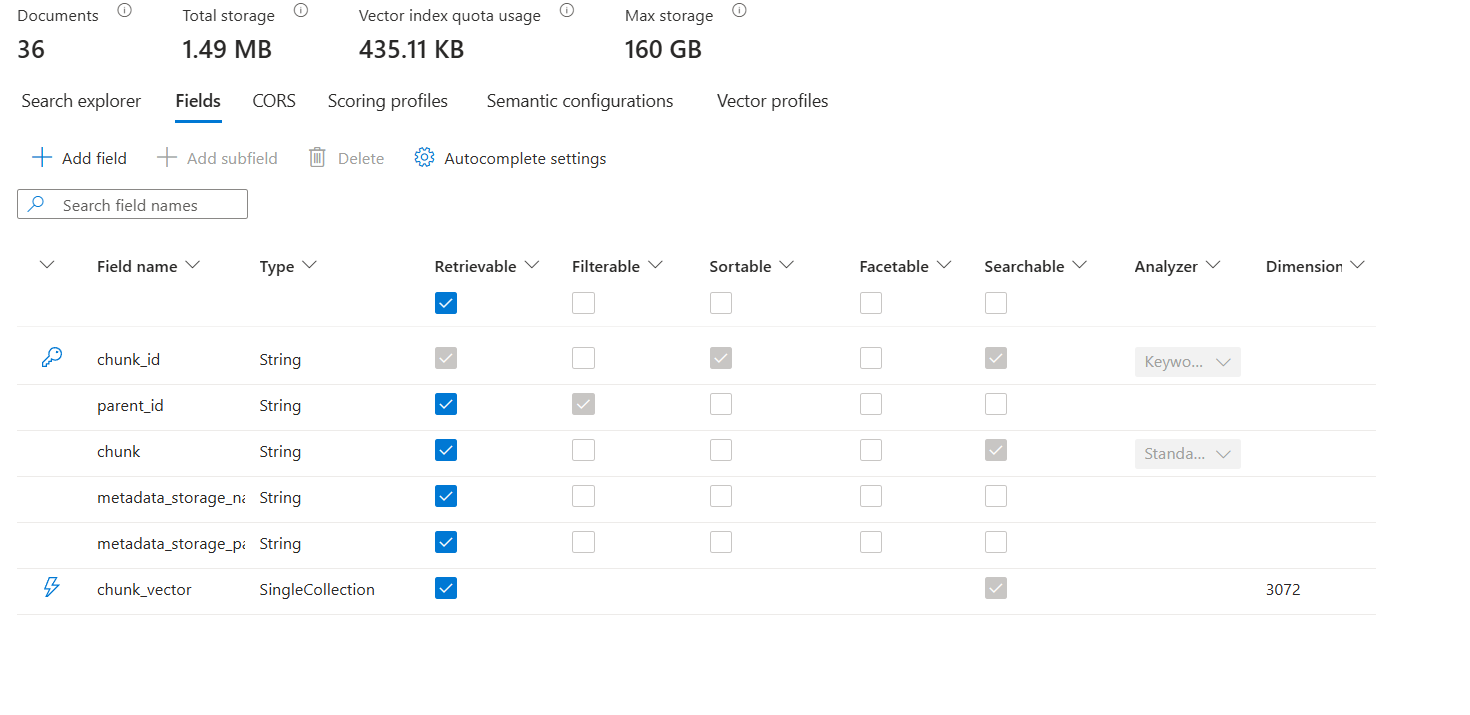Open Autocomplete settings gear
Screen dimensions: 1470x715
tap(424, 158)
